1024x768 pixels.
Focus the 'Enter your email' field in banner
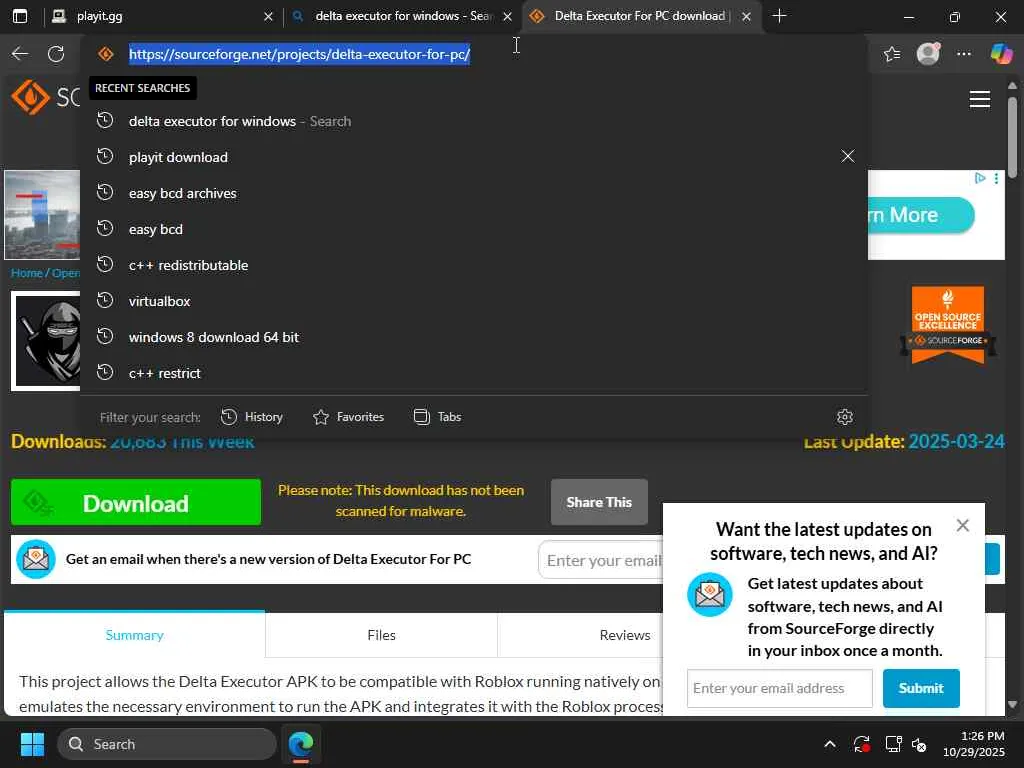click(601, 560)
